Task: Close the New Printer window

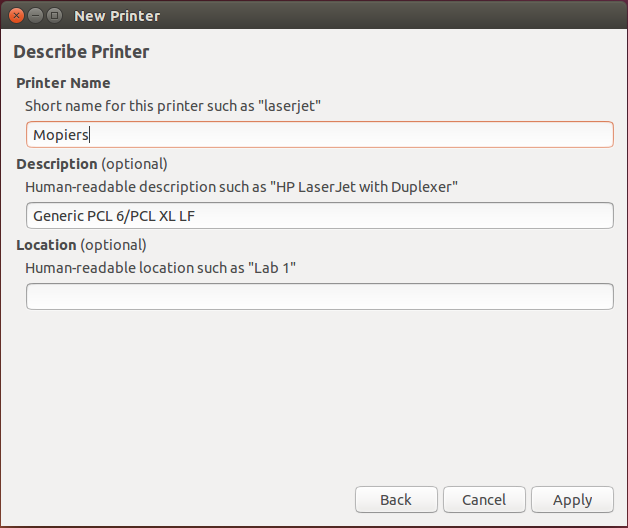Action: (x=16, y=16)
